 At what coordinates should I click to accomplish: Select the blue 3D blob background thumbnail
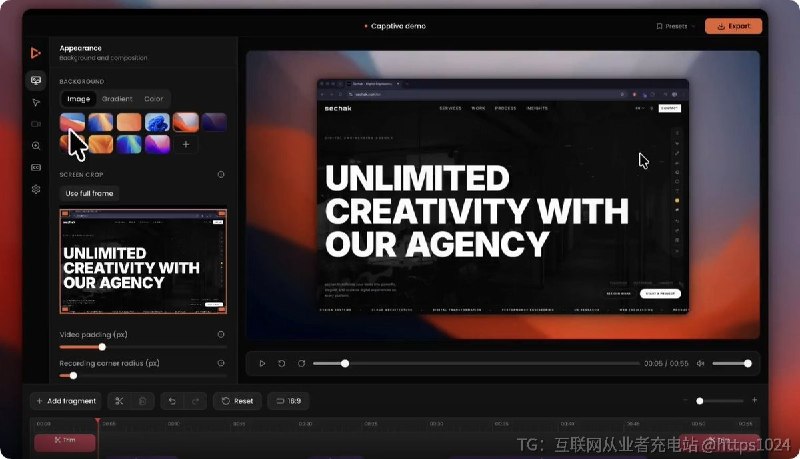tap(157, 122)
